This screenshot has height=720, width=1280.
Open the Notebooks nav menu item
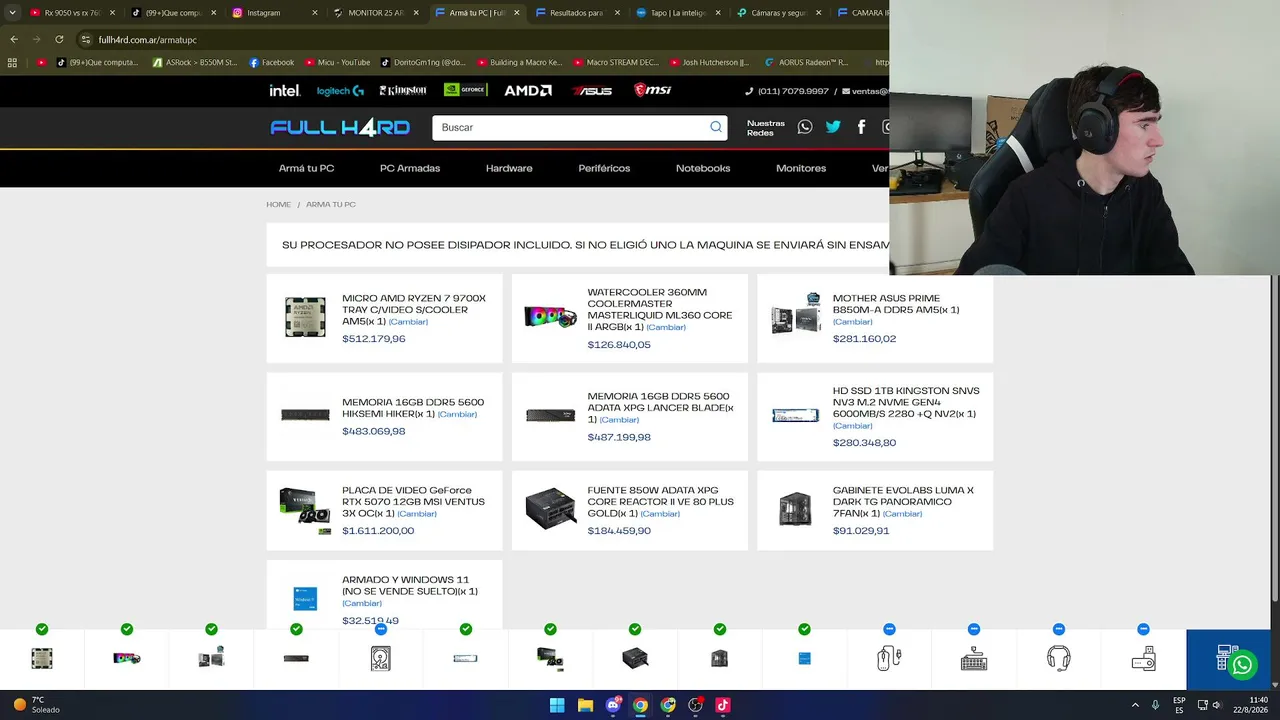pos(703,168)
